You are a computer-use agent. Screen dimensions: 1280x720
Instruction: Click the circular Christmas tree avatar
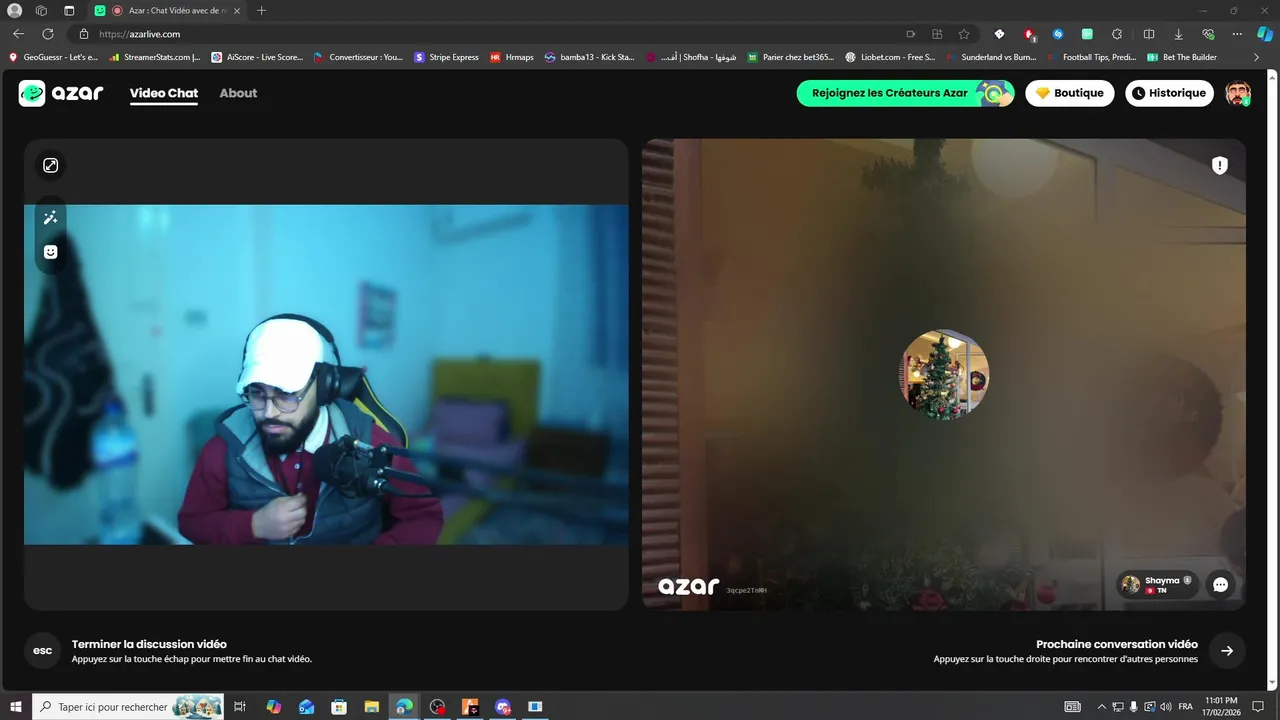tap(944, 374)
